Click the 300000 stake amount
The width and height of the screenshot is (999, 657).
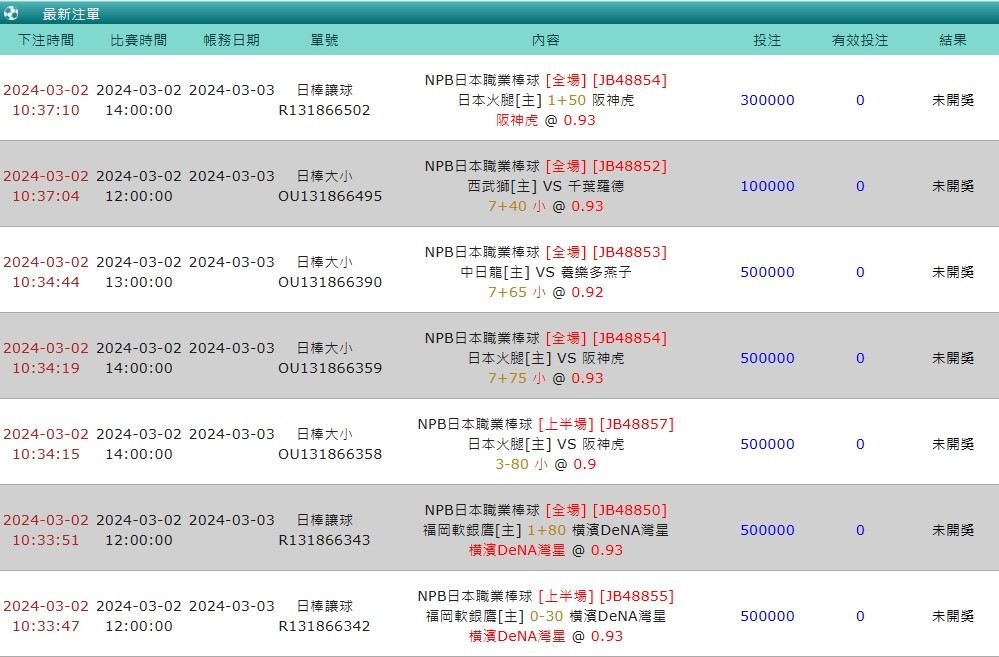(x=767, y=100)
